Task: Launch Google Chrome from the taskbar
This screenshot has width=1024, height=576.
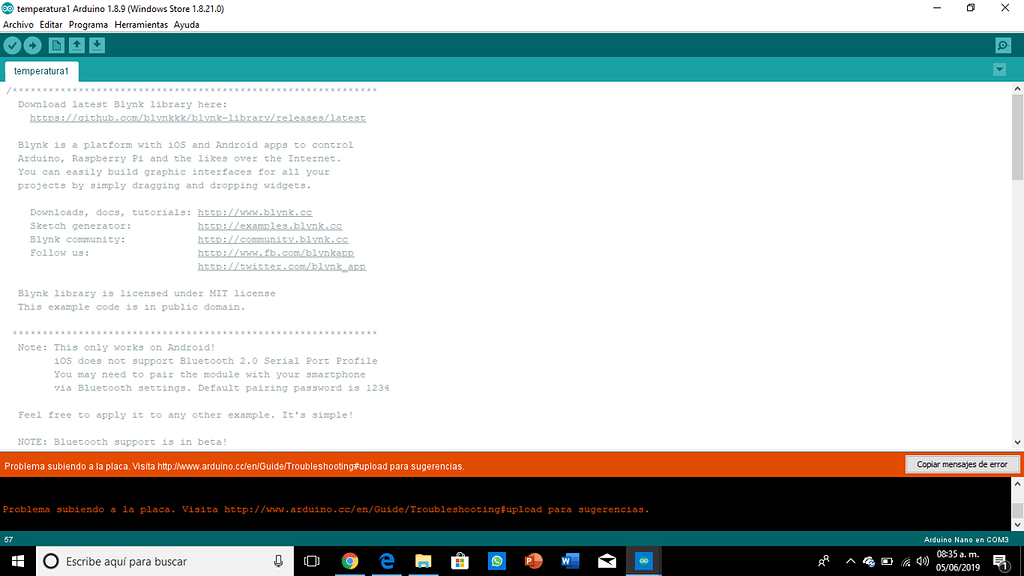Action: coord(350,562)
